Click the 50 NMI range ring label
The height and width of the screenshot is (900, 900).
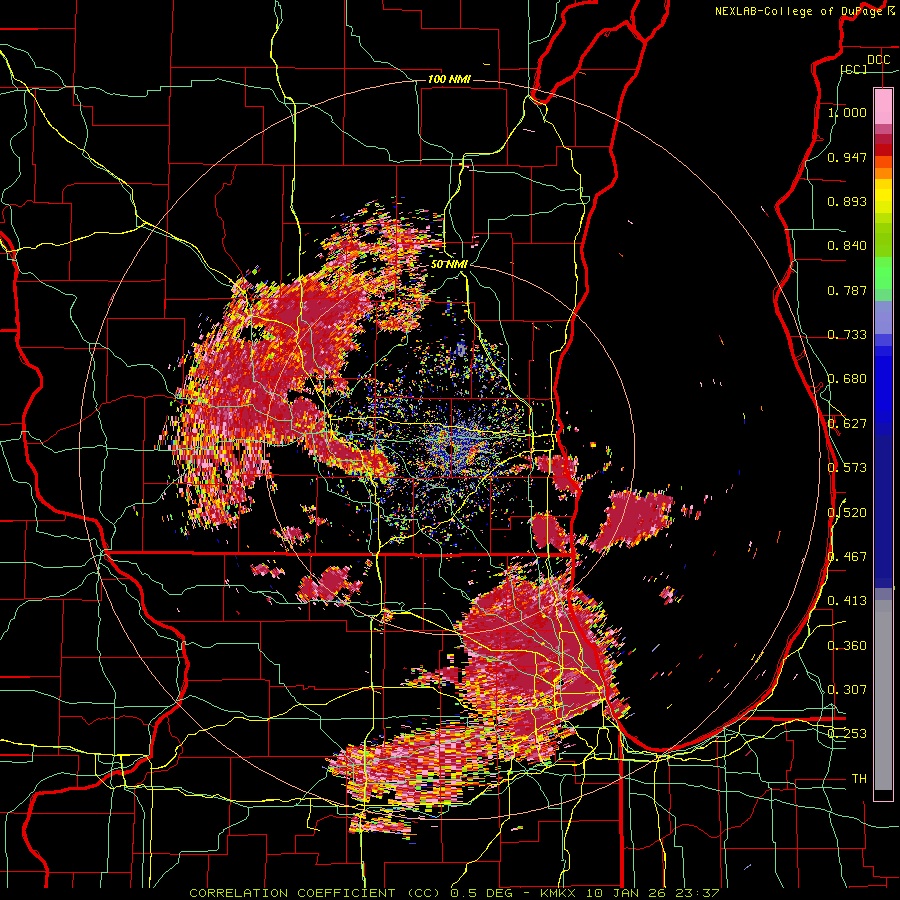point(449,264)
